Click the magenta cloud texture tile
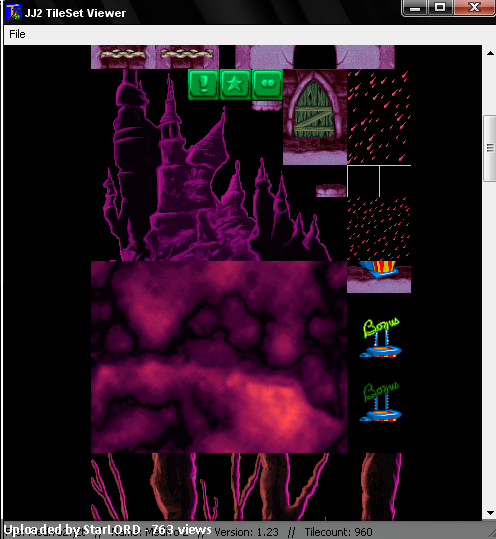 click(219, 357)
